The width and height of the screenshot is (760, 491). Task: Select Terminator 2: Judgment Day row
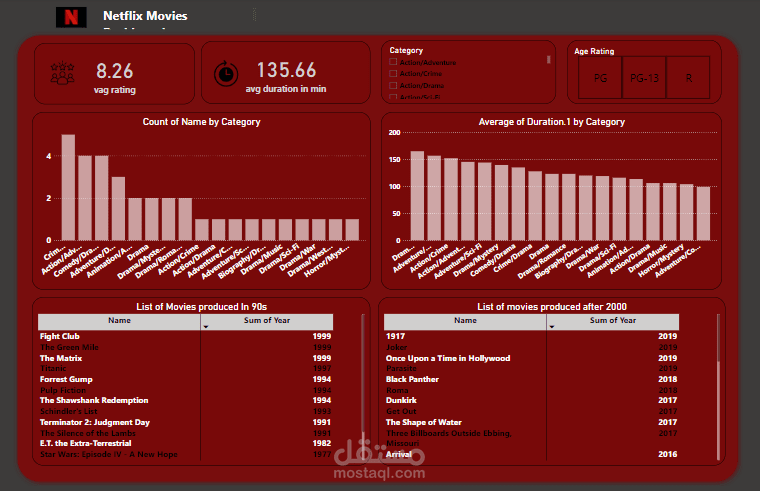coord(186,423)
